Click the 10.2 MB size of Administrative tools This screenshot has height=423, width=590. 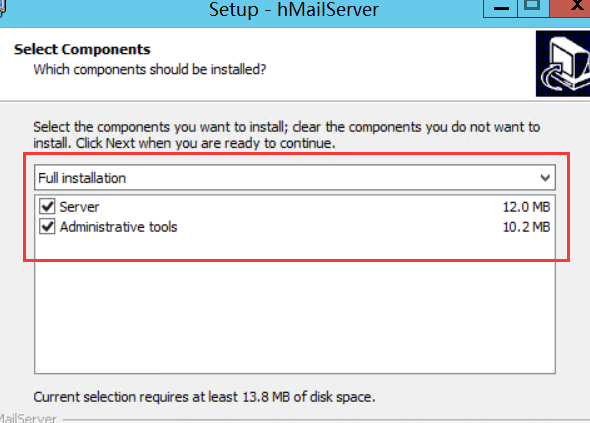coord(526,227)
